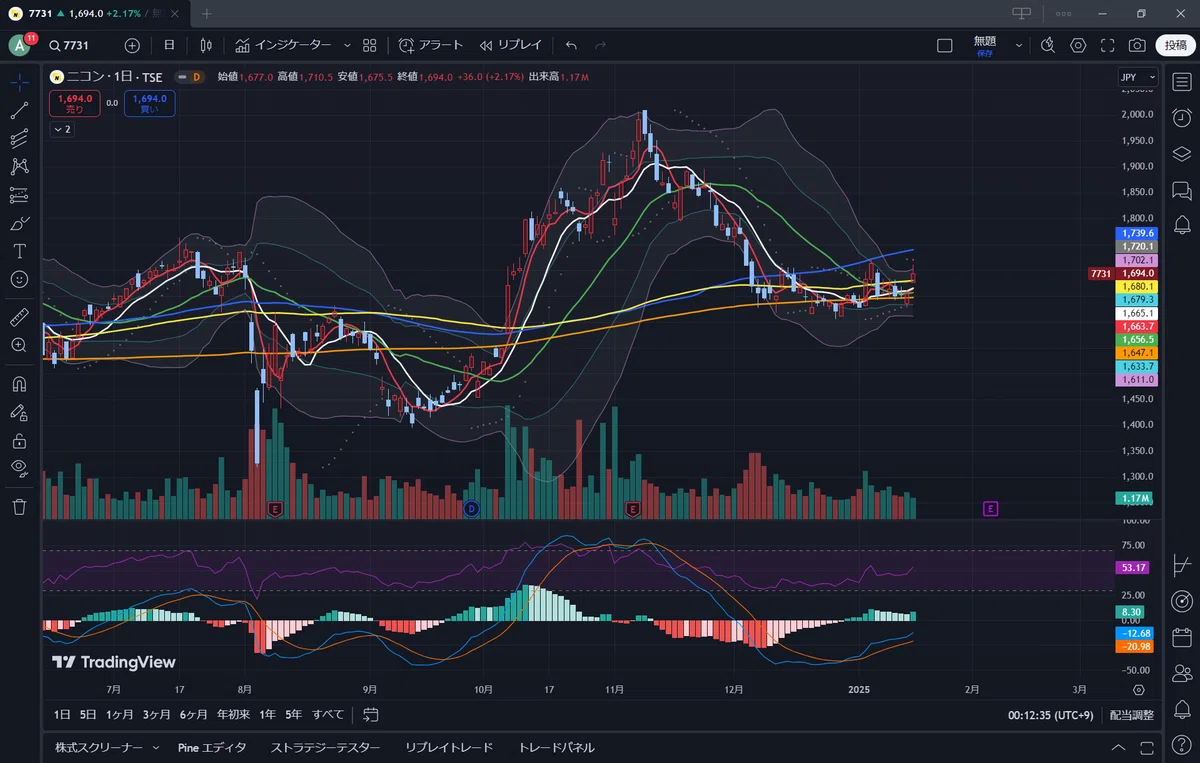The width and height of the screenshot is (1200, 763).
Task: Open the ruler measure tool
Action: pyautogui.click(x=19, y=317)
